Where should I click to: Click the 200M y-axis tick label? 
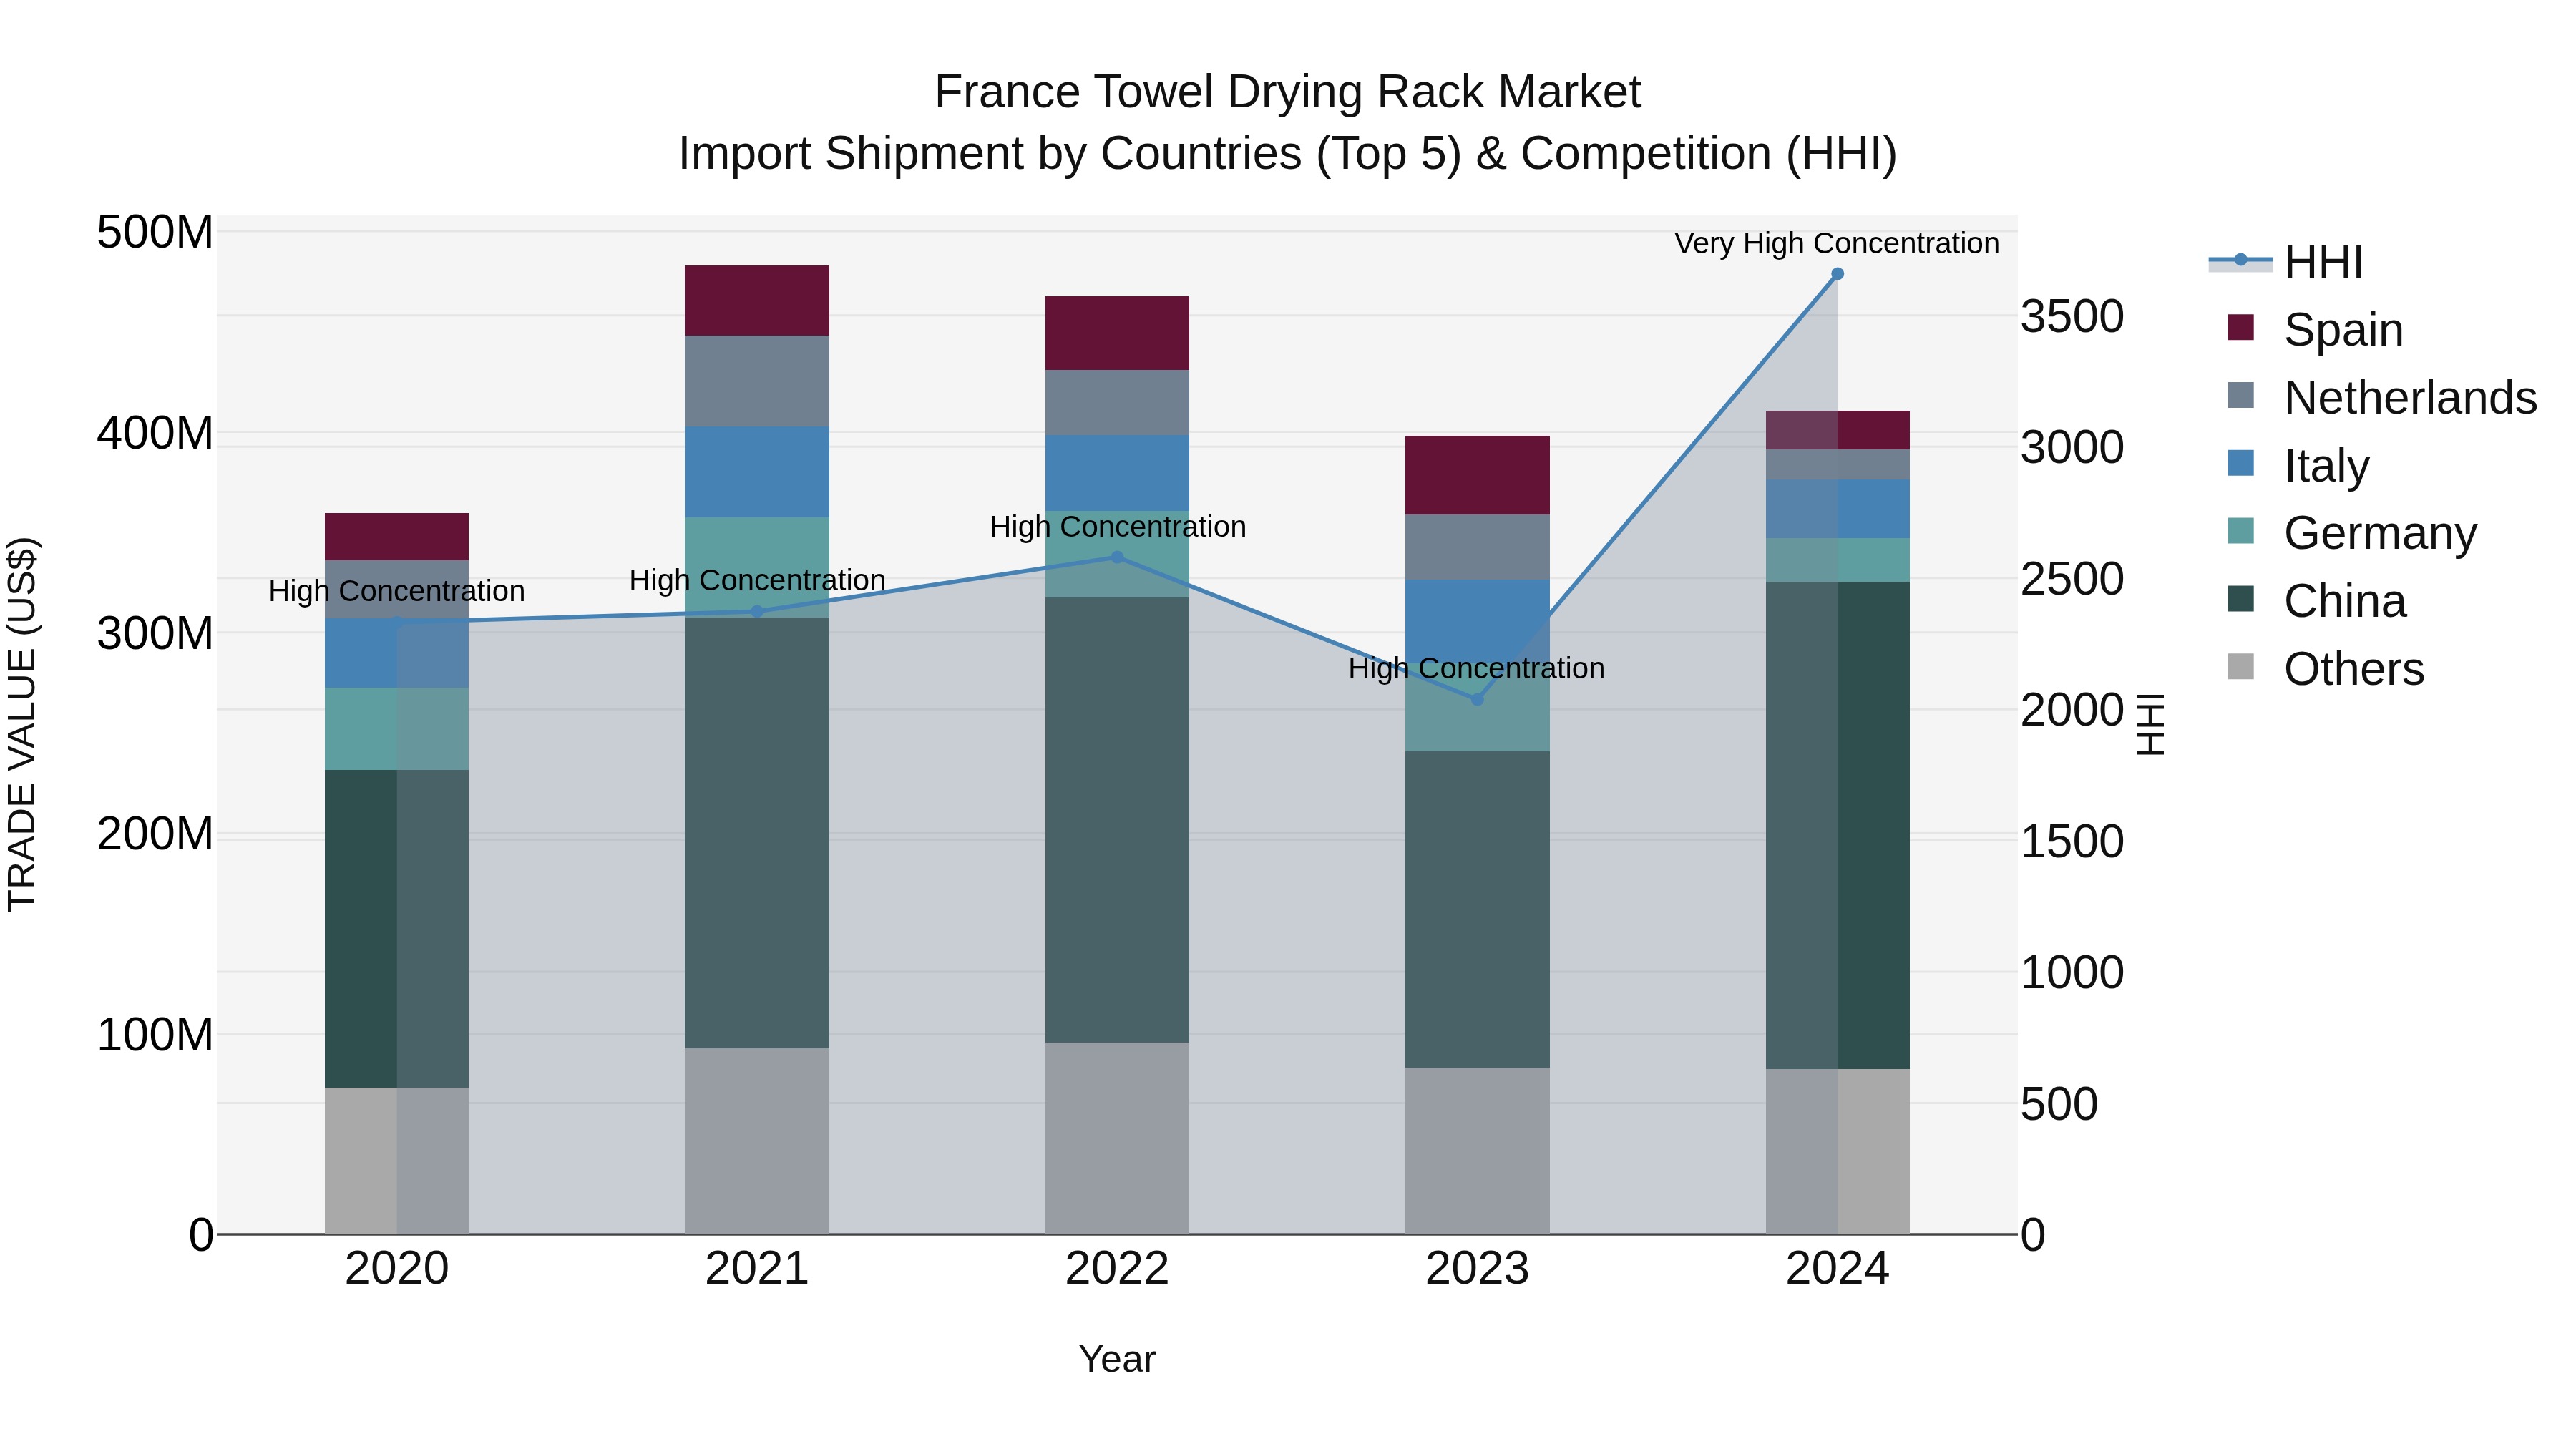click(x=155, y=833)
